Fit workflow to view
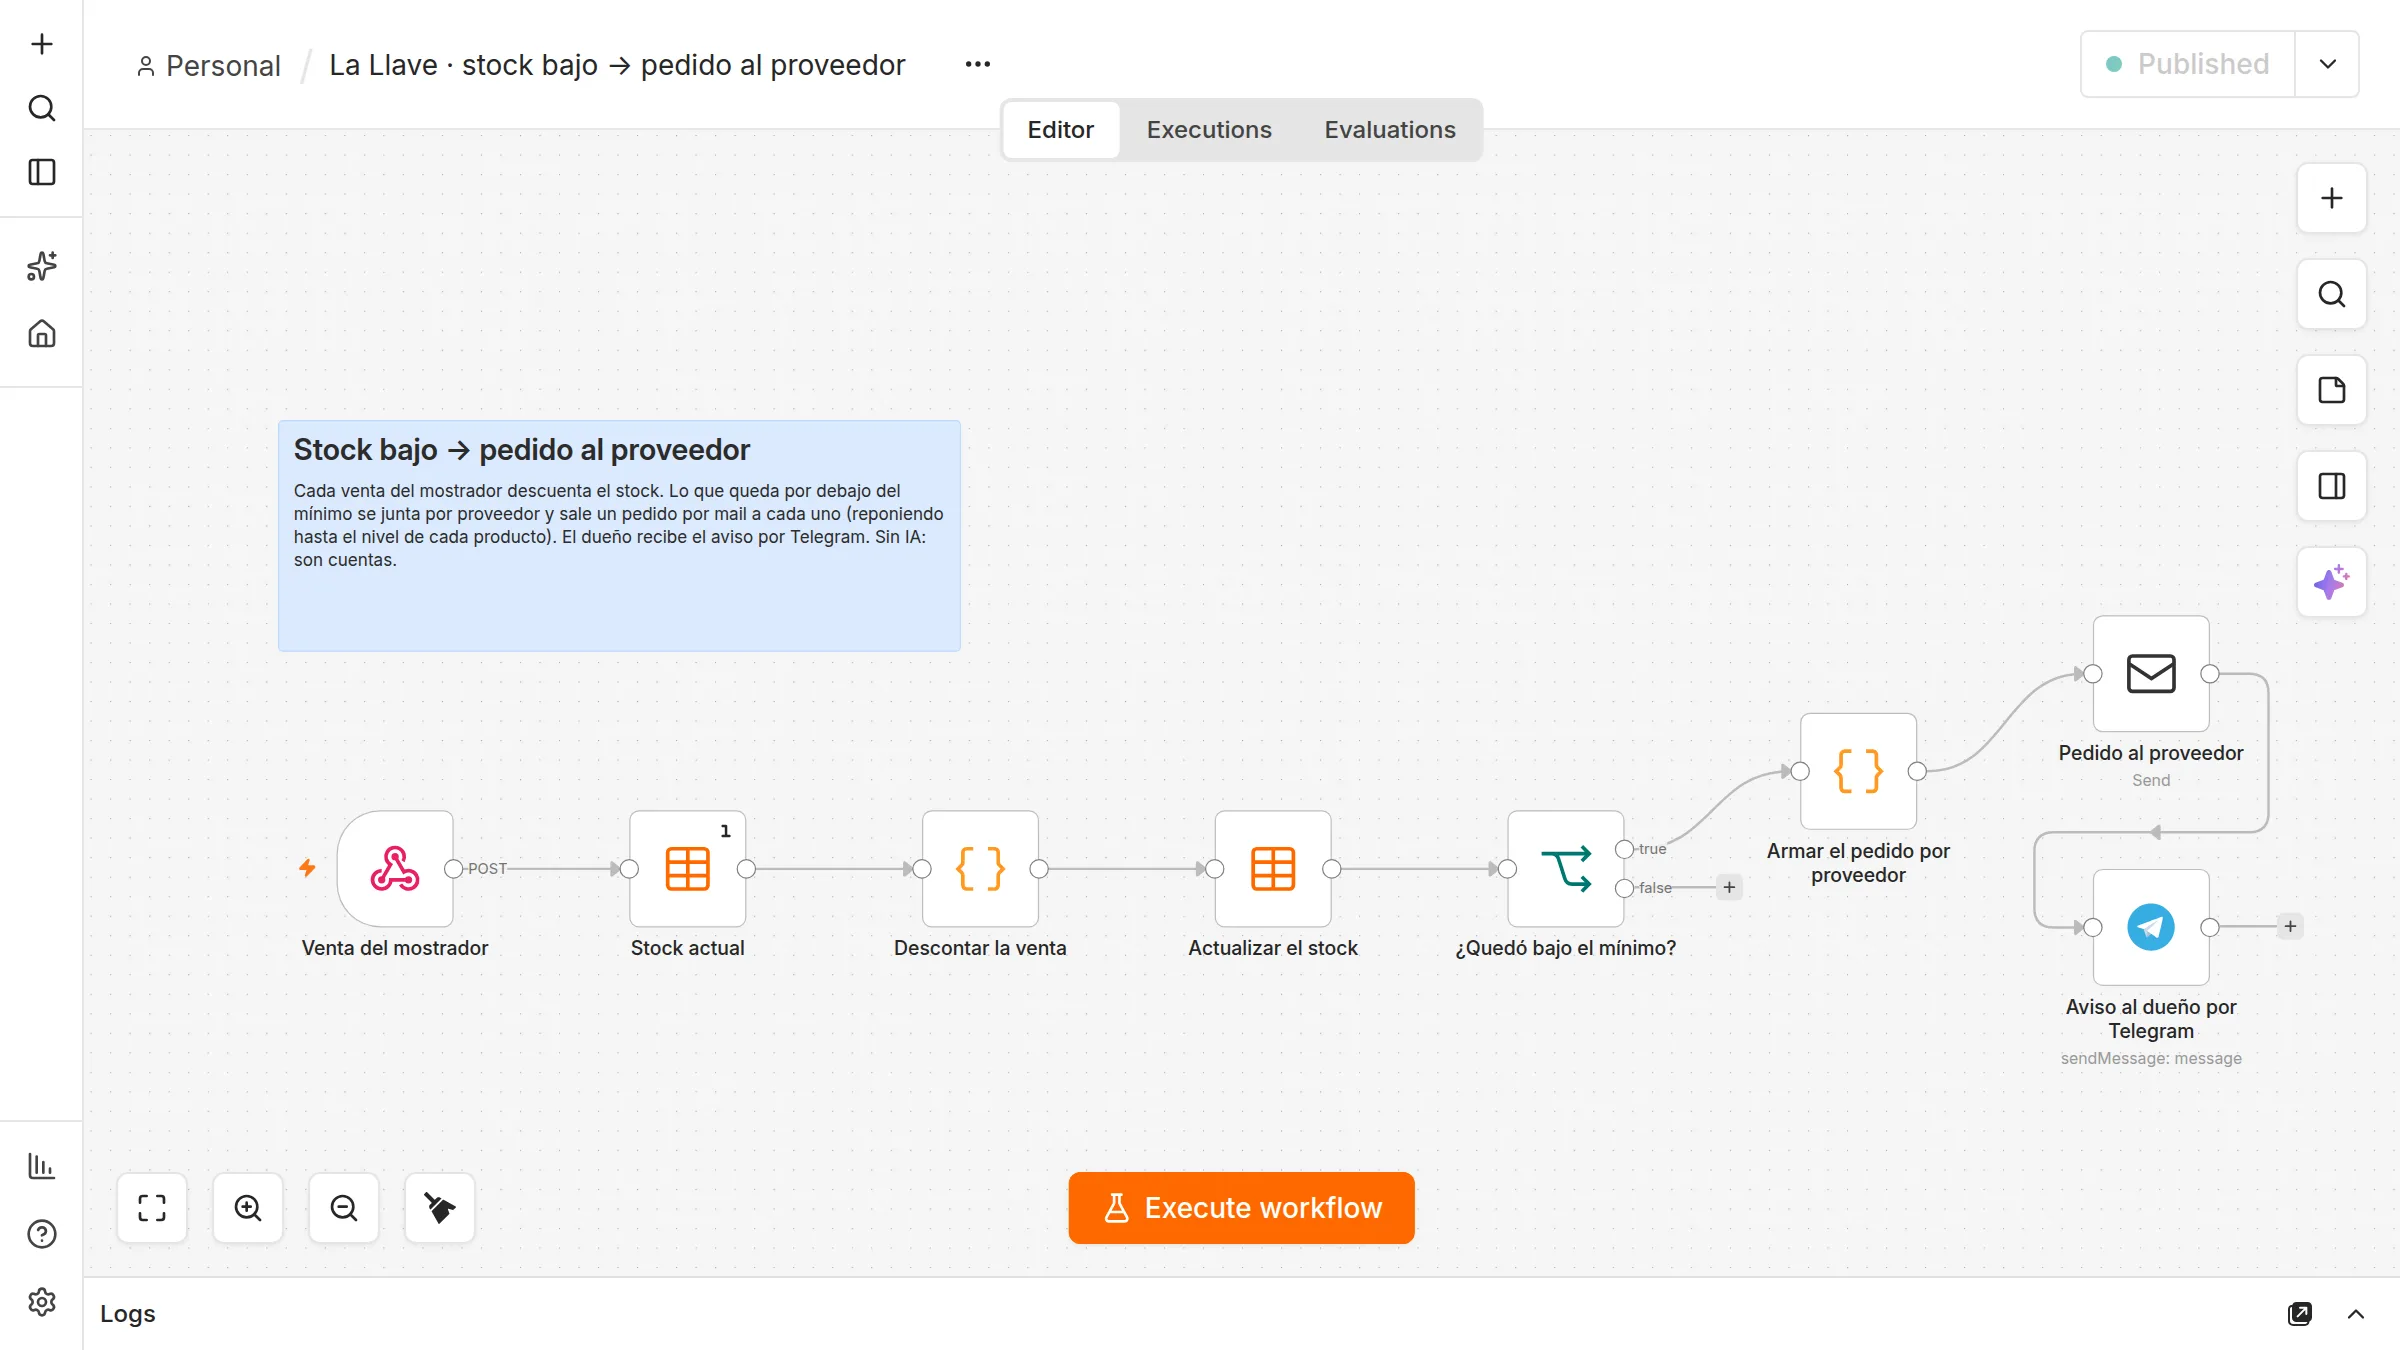Screen dimensions: 2400x1350 click(152, 1208)
